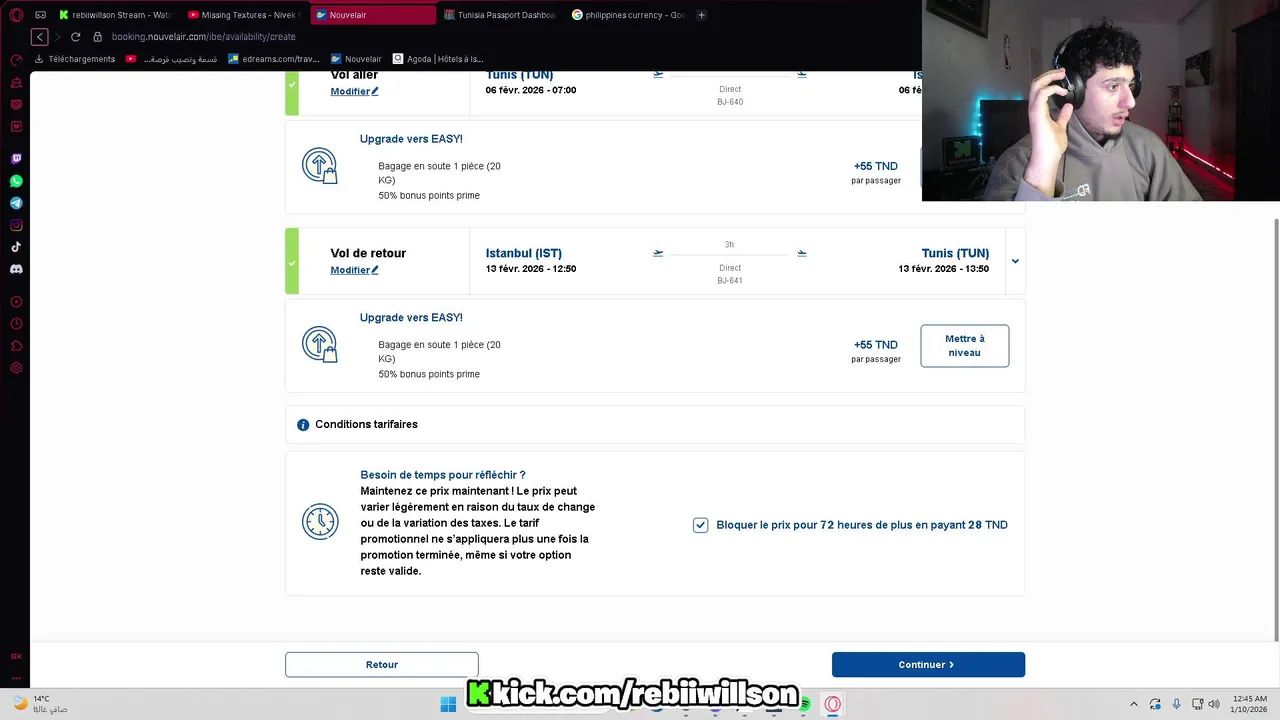Click Tunis (TUN) arrival on return flight
The height and width of the screenshot is (720, 1280).
[955, 253]
